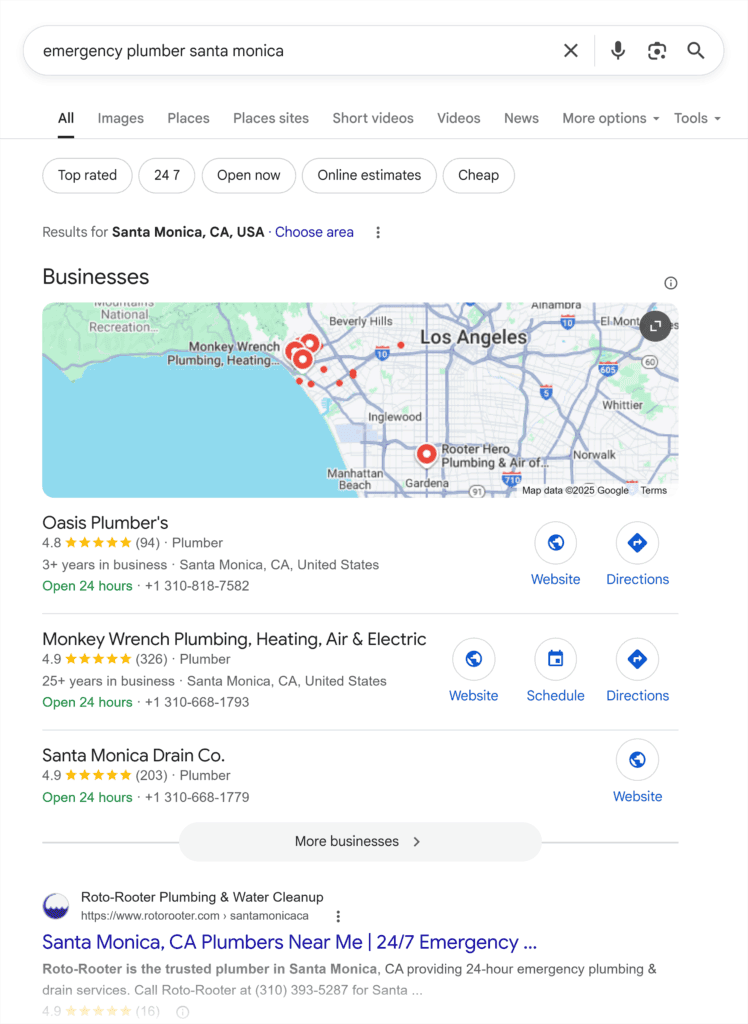Click phone number +1 310-818-7582

point(197,586)
